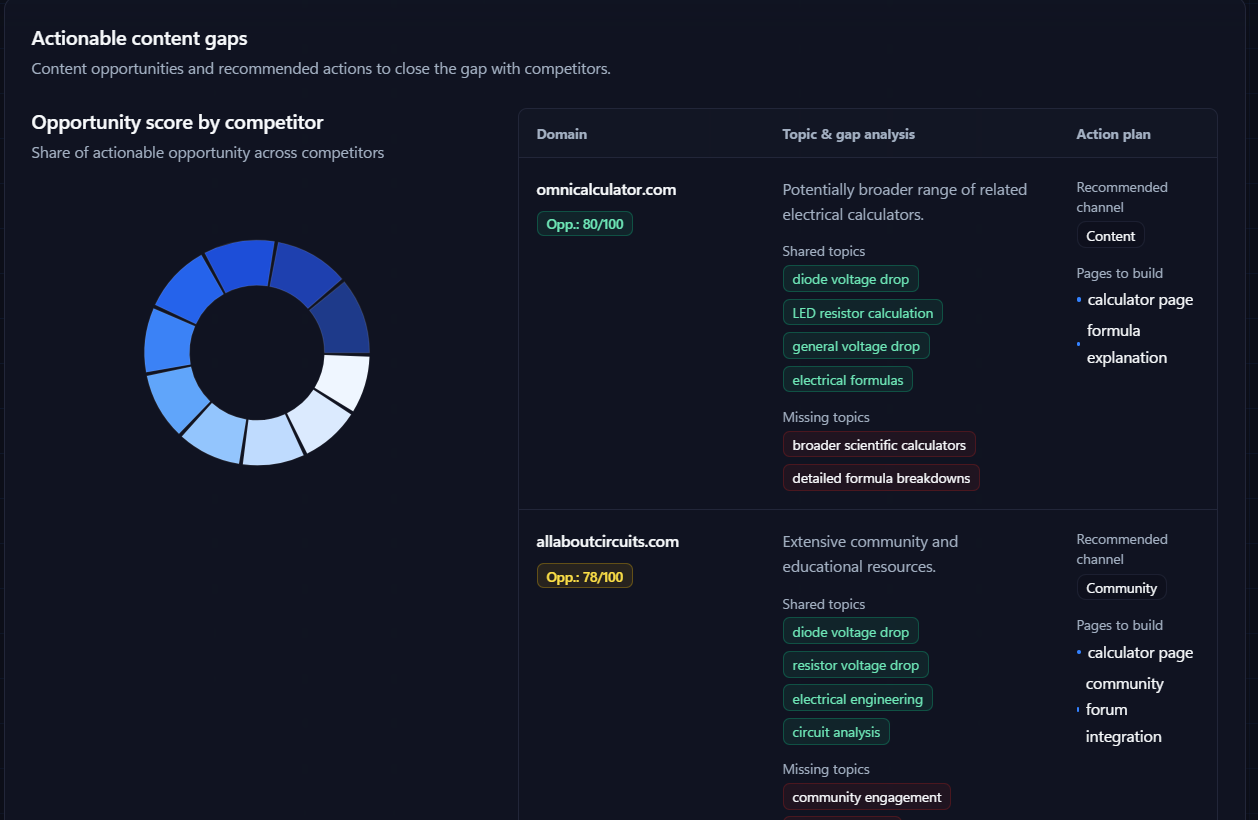Click the detailed formula breakdowns tag
This screenshot has height=820, width=1258.
point(881,478)
